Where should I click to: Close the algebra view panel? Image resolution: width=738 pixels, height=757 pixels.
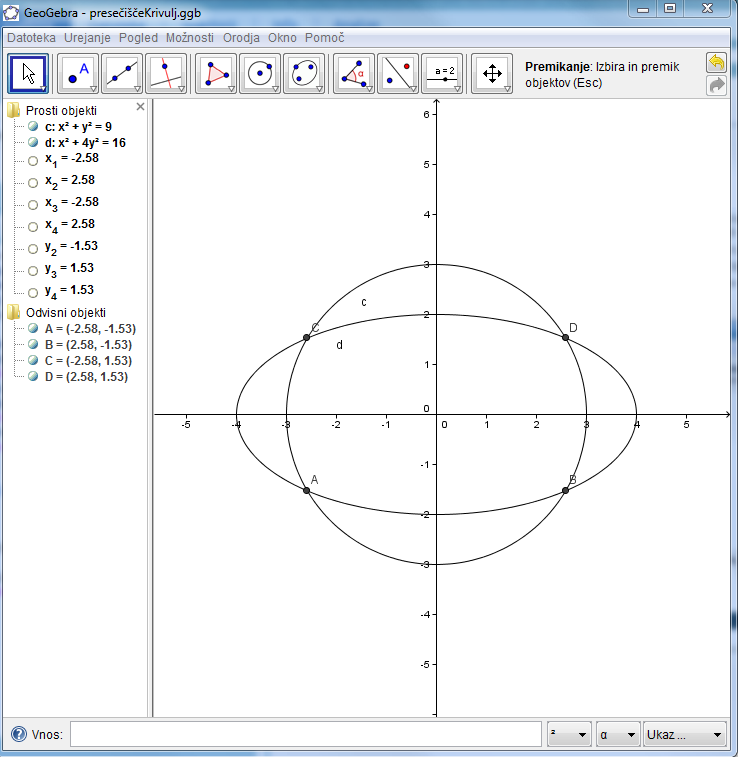140,106
